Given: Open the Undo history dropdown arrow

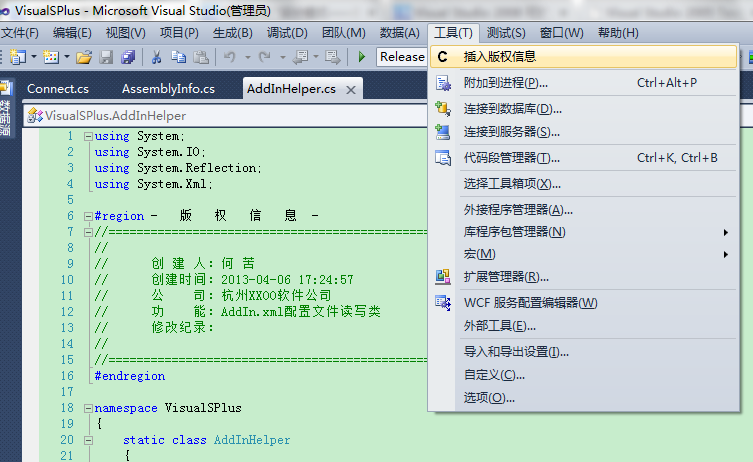Looking at the screenshot, I should tap(248, 58).
